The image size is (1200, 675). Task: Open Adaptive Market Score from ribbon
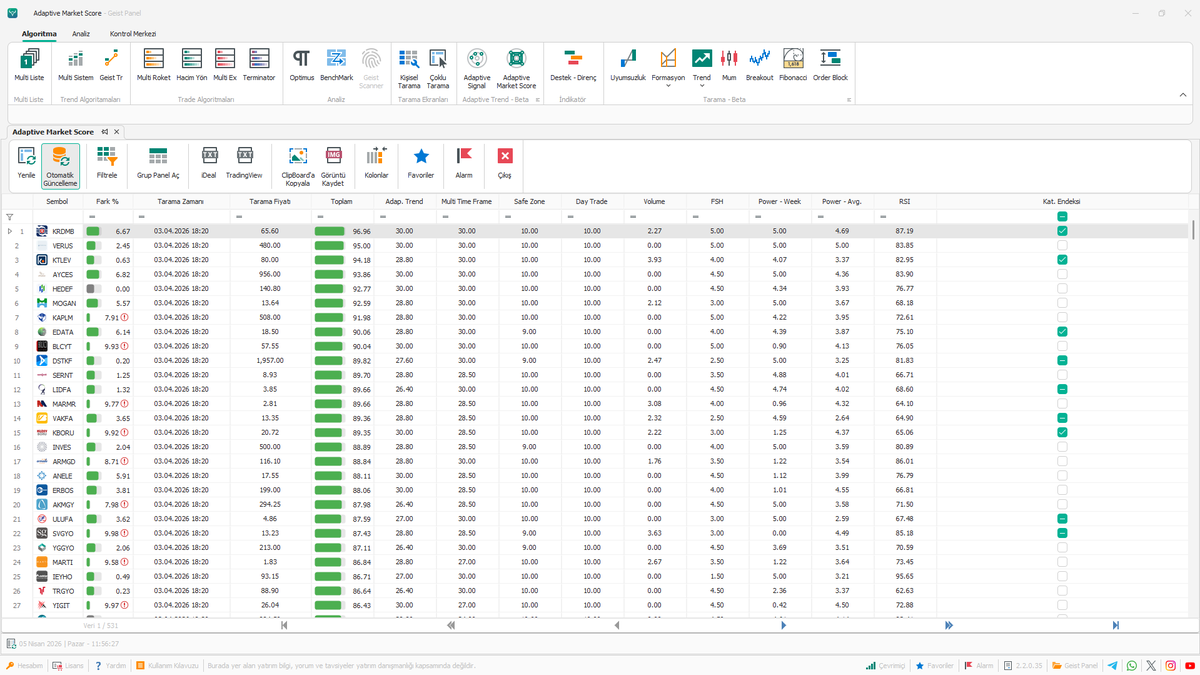coord(516,68)
